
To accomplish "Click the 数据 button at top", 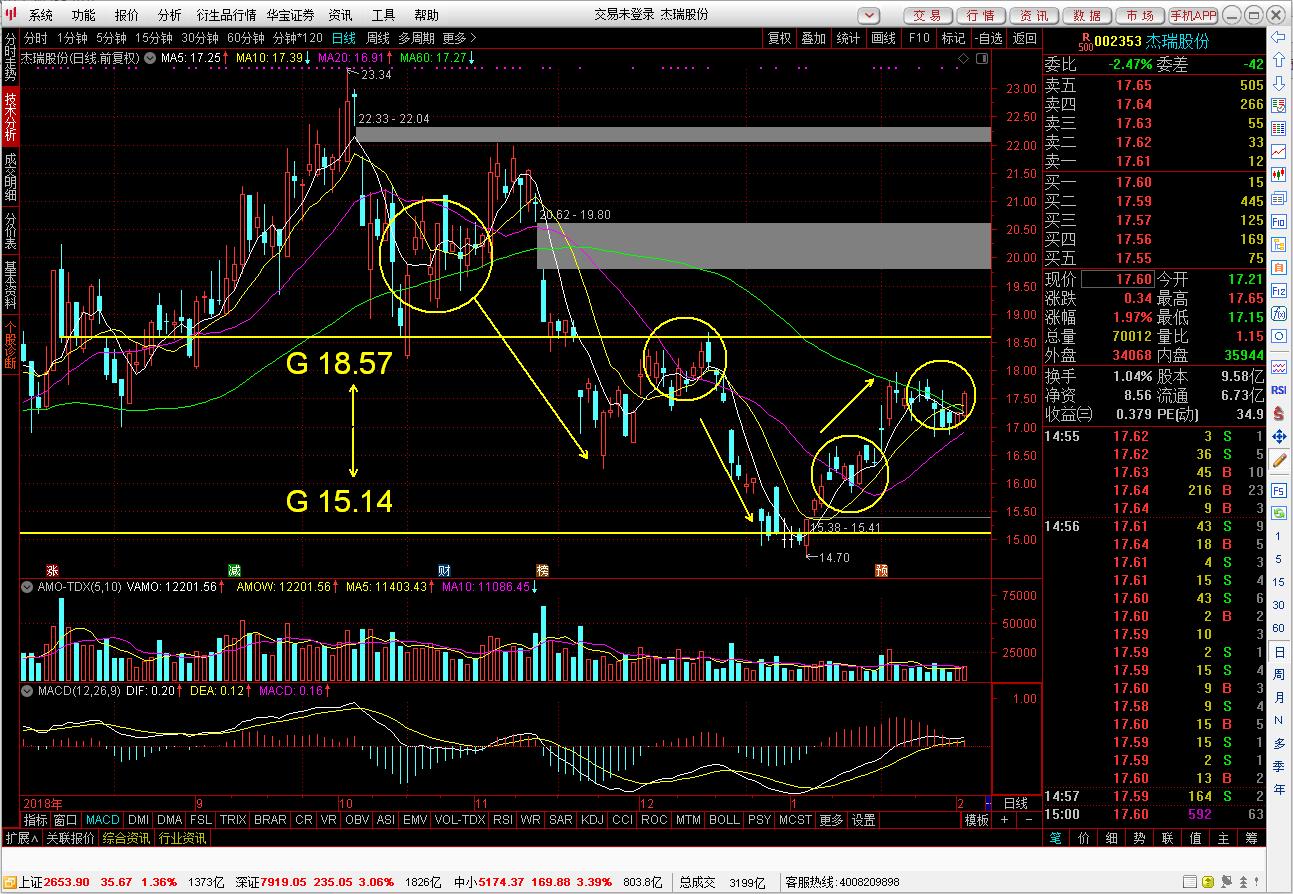I will [x=1087, y=15].
